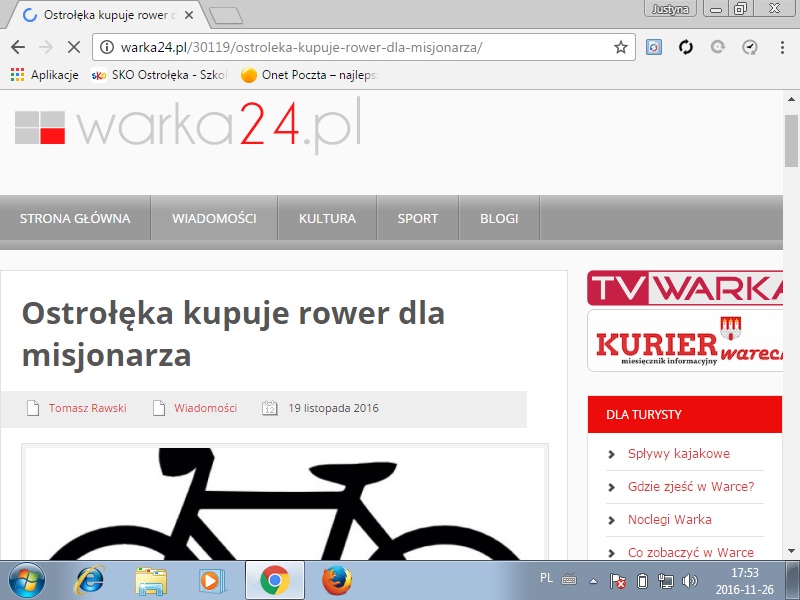Open WIADOMOŚCI menu item
800x600 pixels.
coord(214,218)
